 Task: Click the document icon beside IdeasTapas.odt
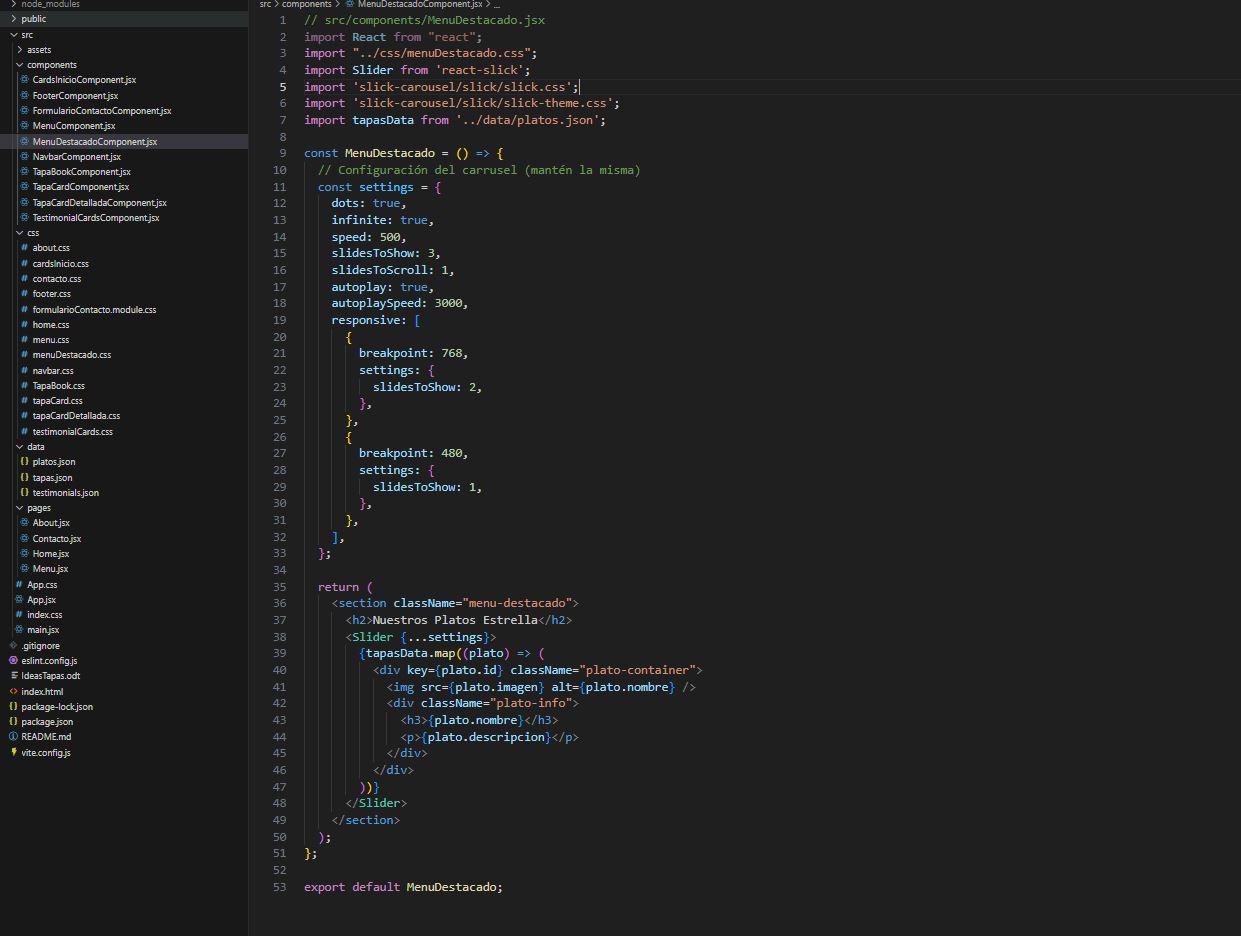pyautogui.click(x=13, y=676)
